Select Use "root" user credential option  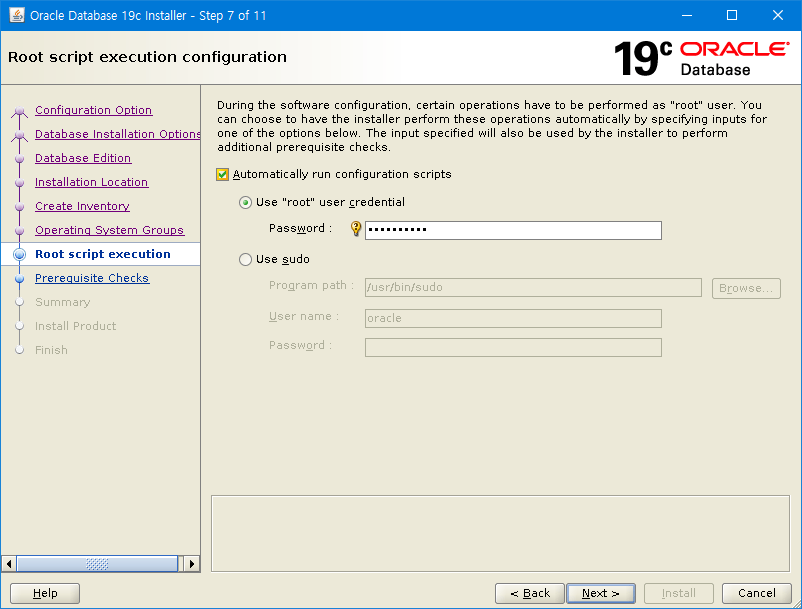[x=246, y=203]
